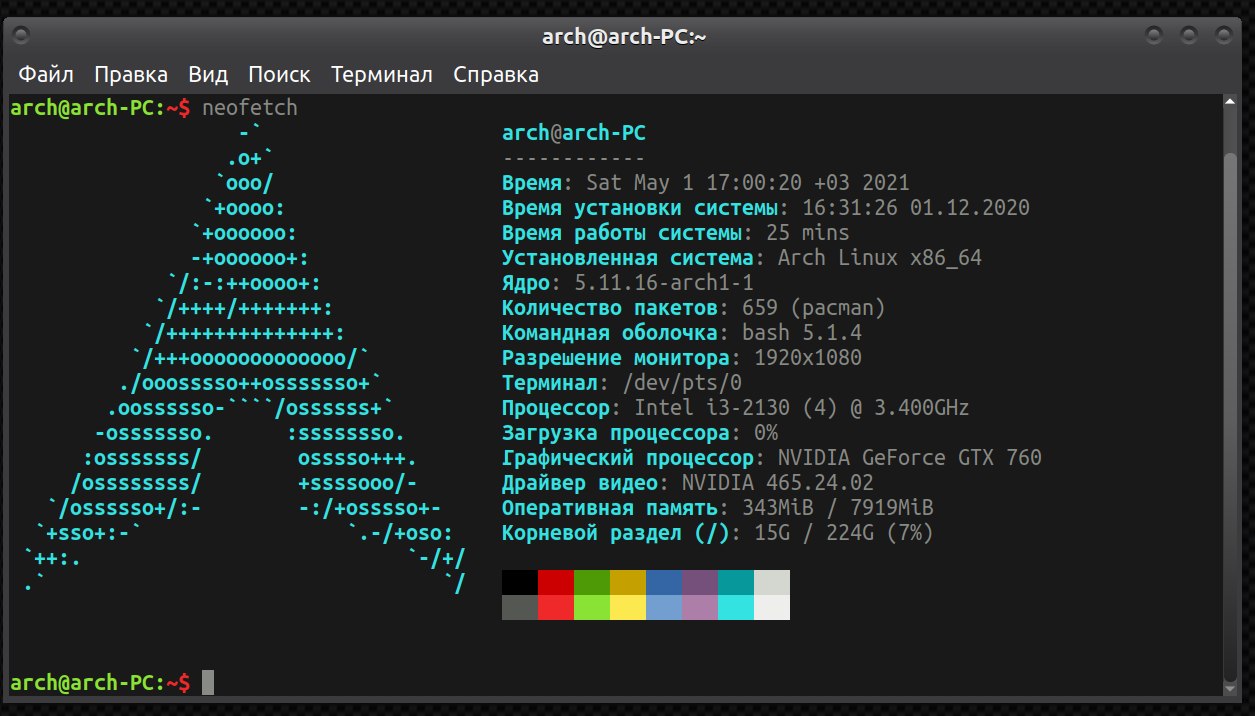Viewport: 1255px width, 716px height.
Task: Click the Загрузка процессора 0% line
Action: [x=640, y=433]
